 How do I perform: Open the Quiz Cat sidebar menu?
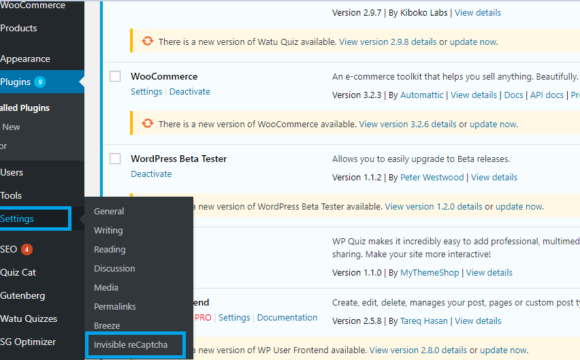tap(18, 273)
